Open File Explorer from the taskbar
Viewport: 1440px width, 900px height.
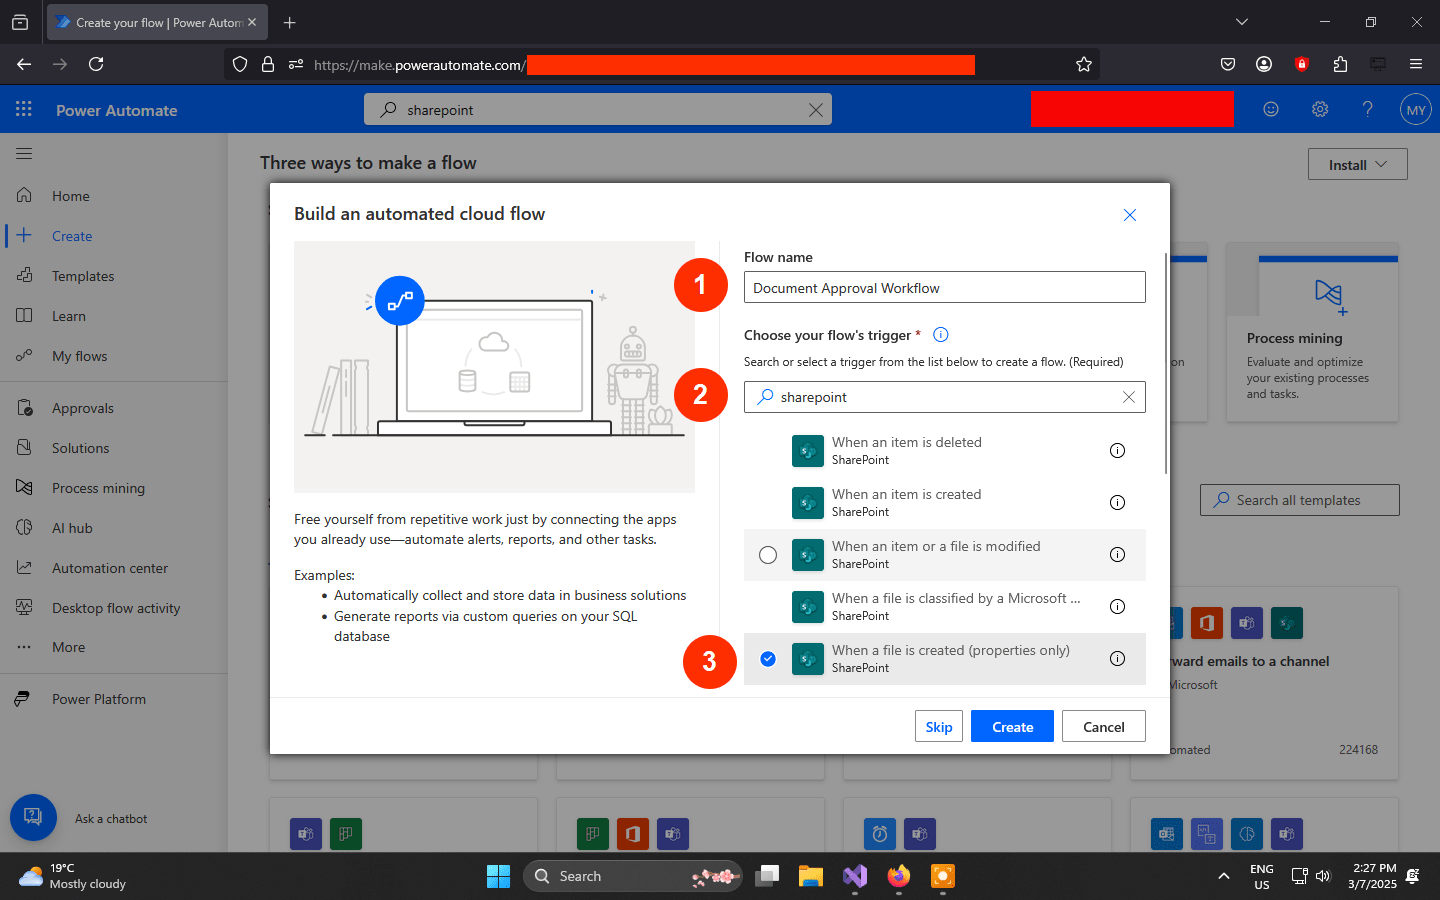click(x=810, y=876)
